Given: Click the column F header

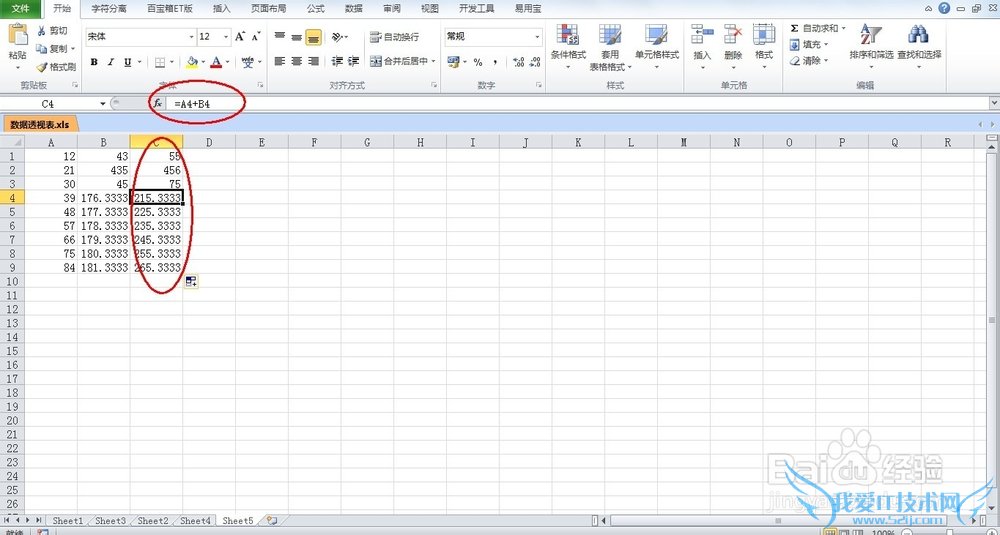Looking at the screenshot, I should (314, 143).
